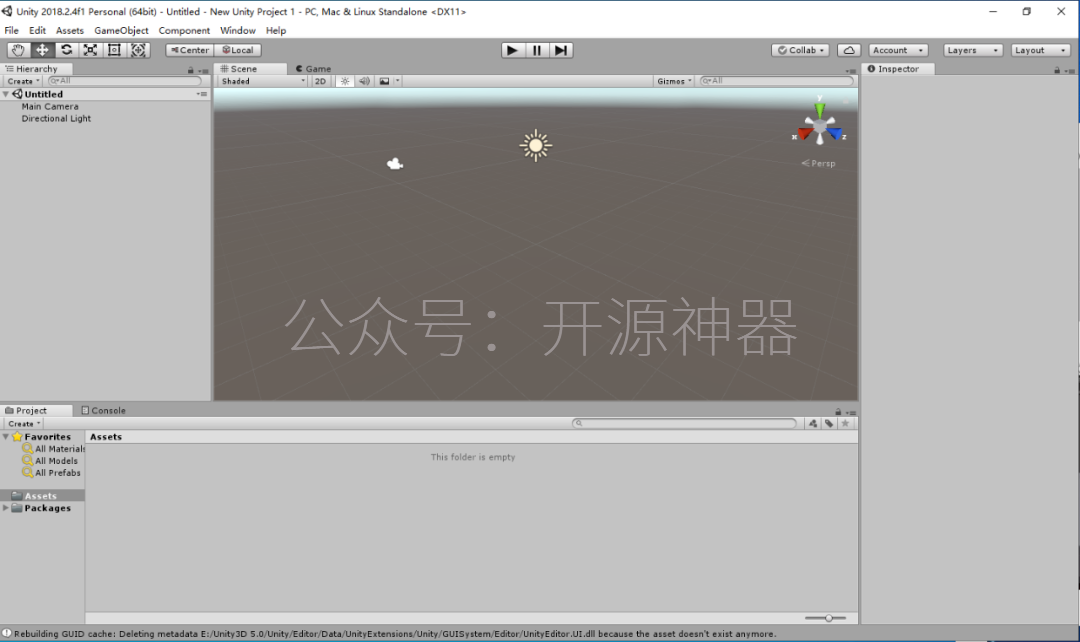The height and width of the screenshot is (642, 1080).
Task: Open the cloud Services button
Action: point(849,50)
